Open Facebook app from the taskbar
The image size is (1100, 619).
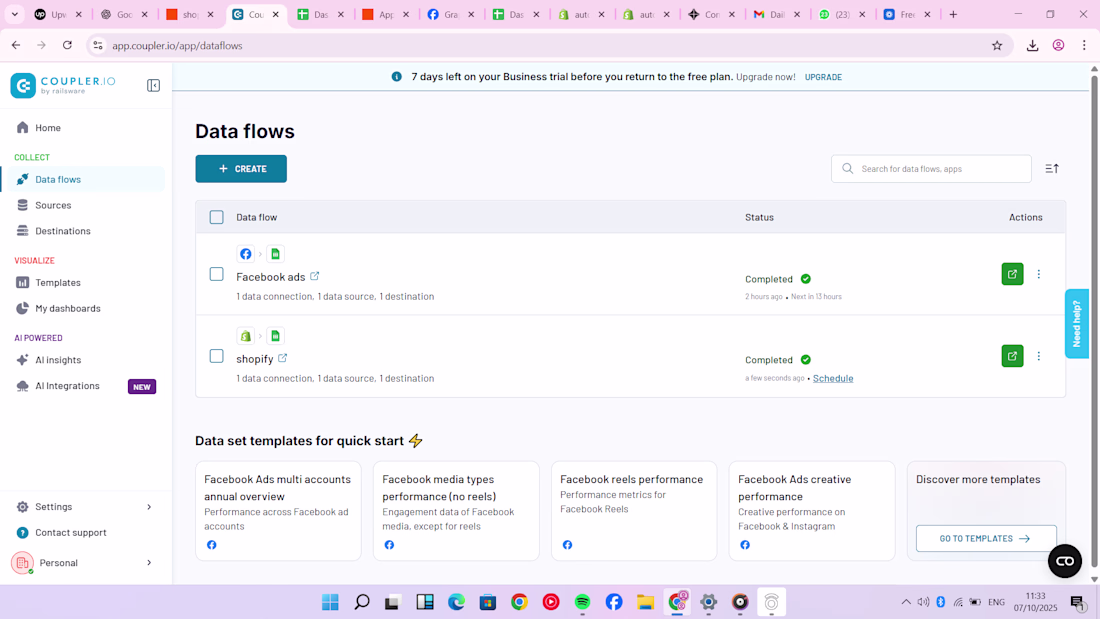(x=614, y=602)
